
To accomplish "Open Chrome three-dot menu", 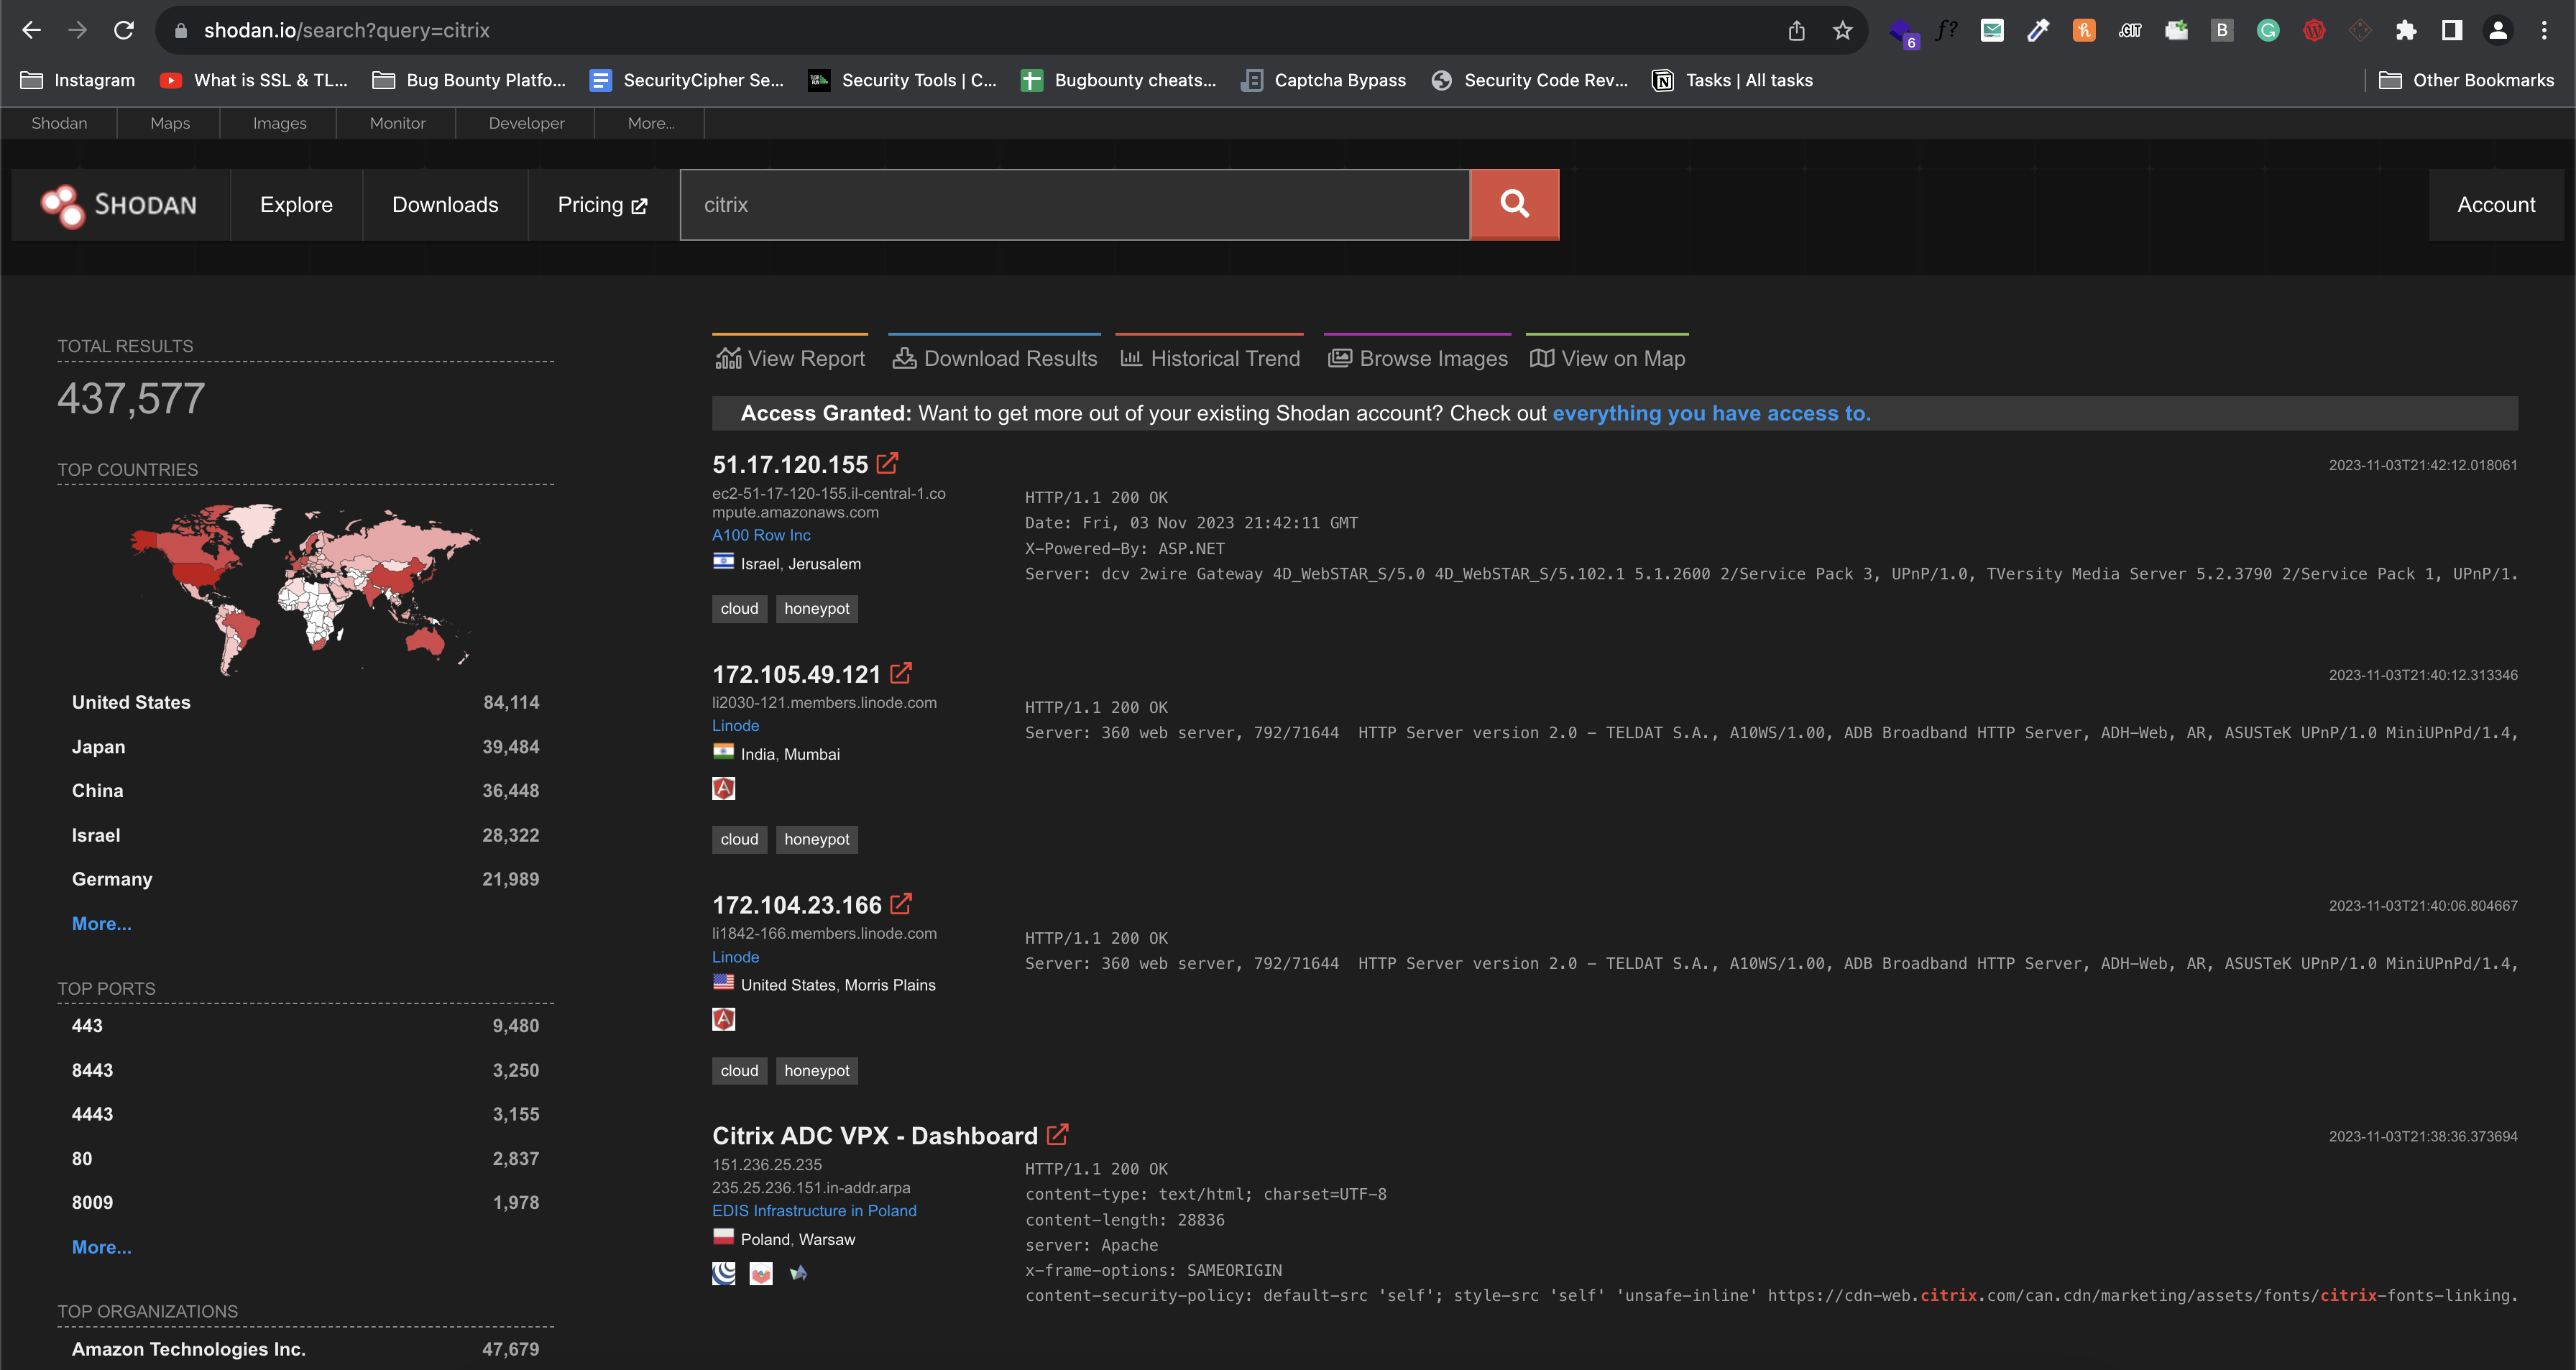I will [2544, 30].
